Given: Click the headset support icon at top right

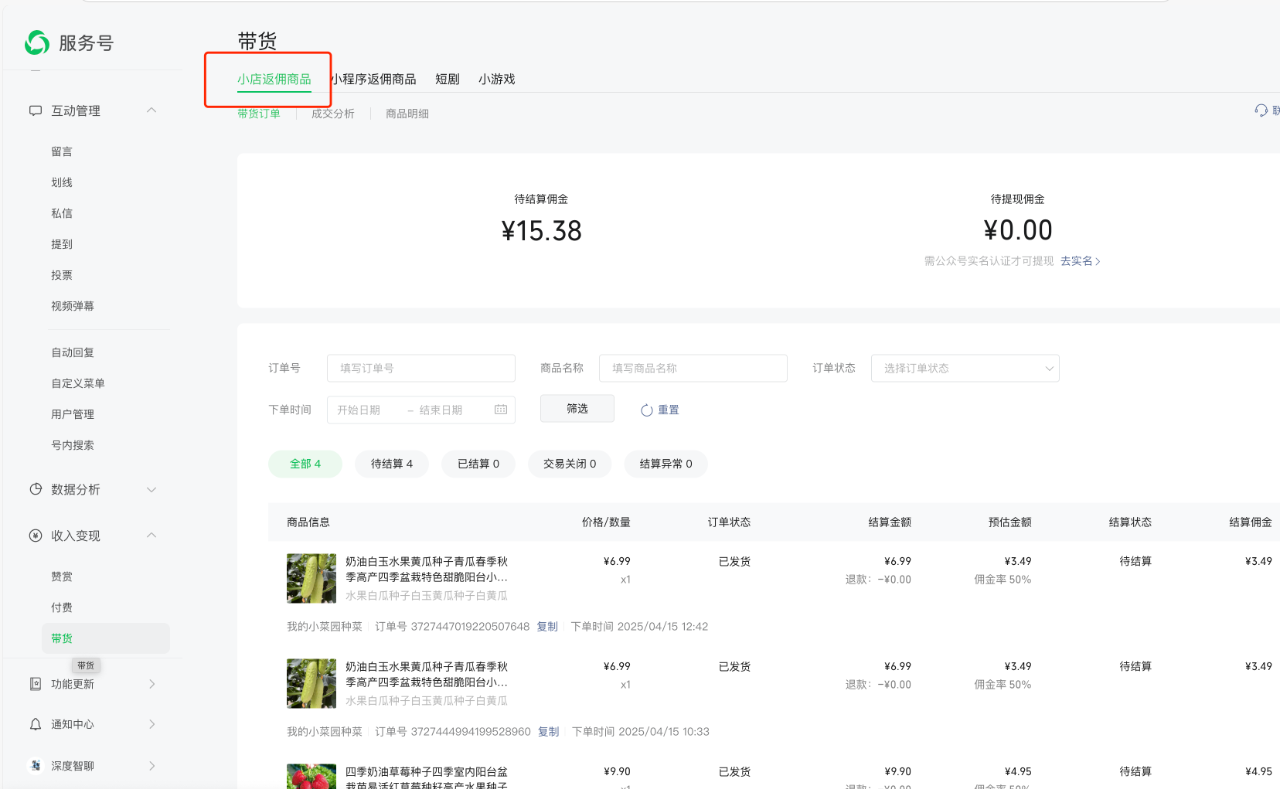Looking at the screenshot, I should pos(1261,110).
